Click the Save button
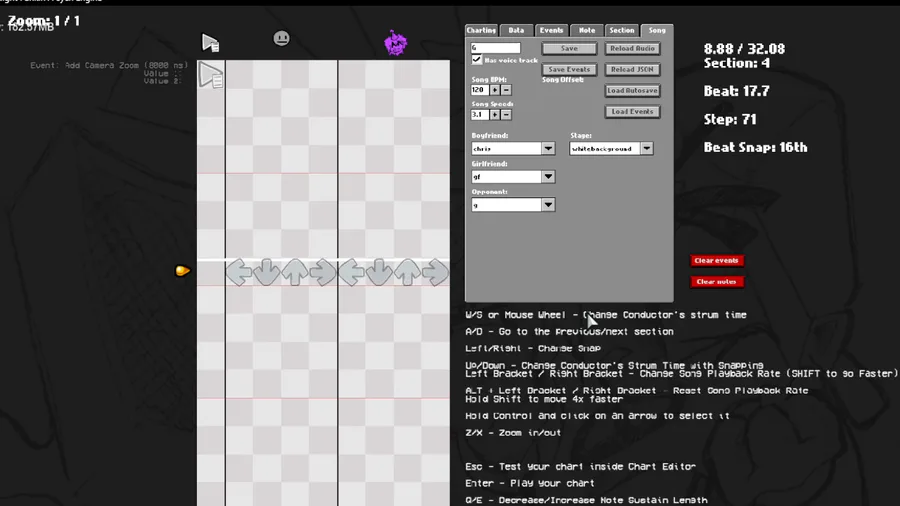Viewport: 900px width, 506px height. pos(569,49)
